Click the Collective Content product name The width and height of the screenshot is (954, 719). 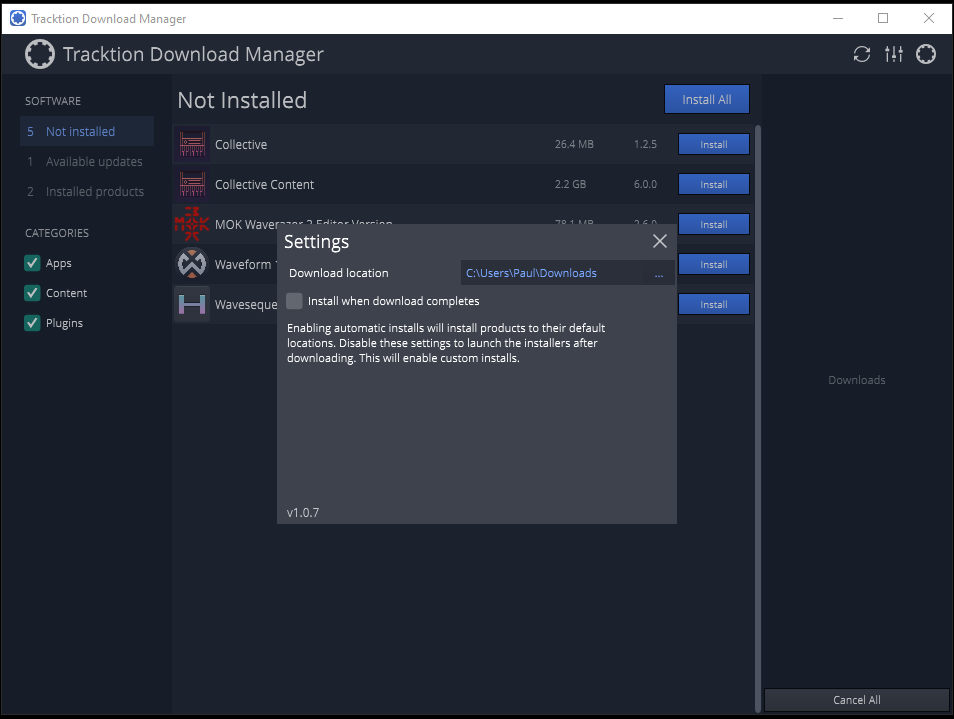(265, 184)
